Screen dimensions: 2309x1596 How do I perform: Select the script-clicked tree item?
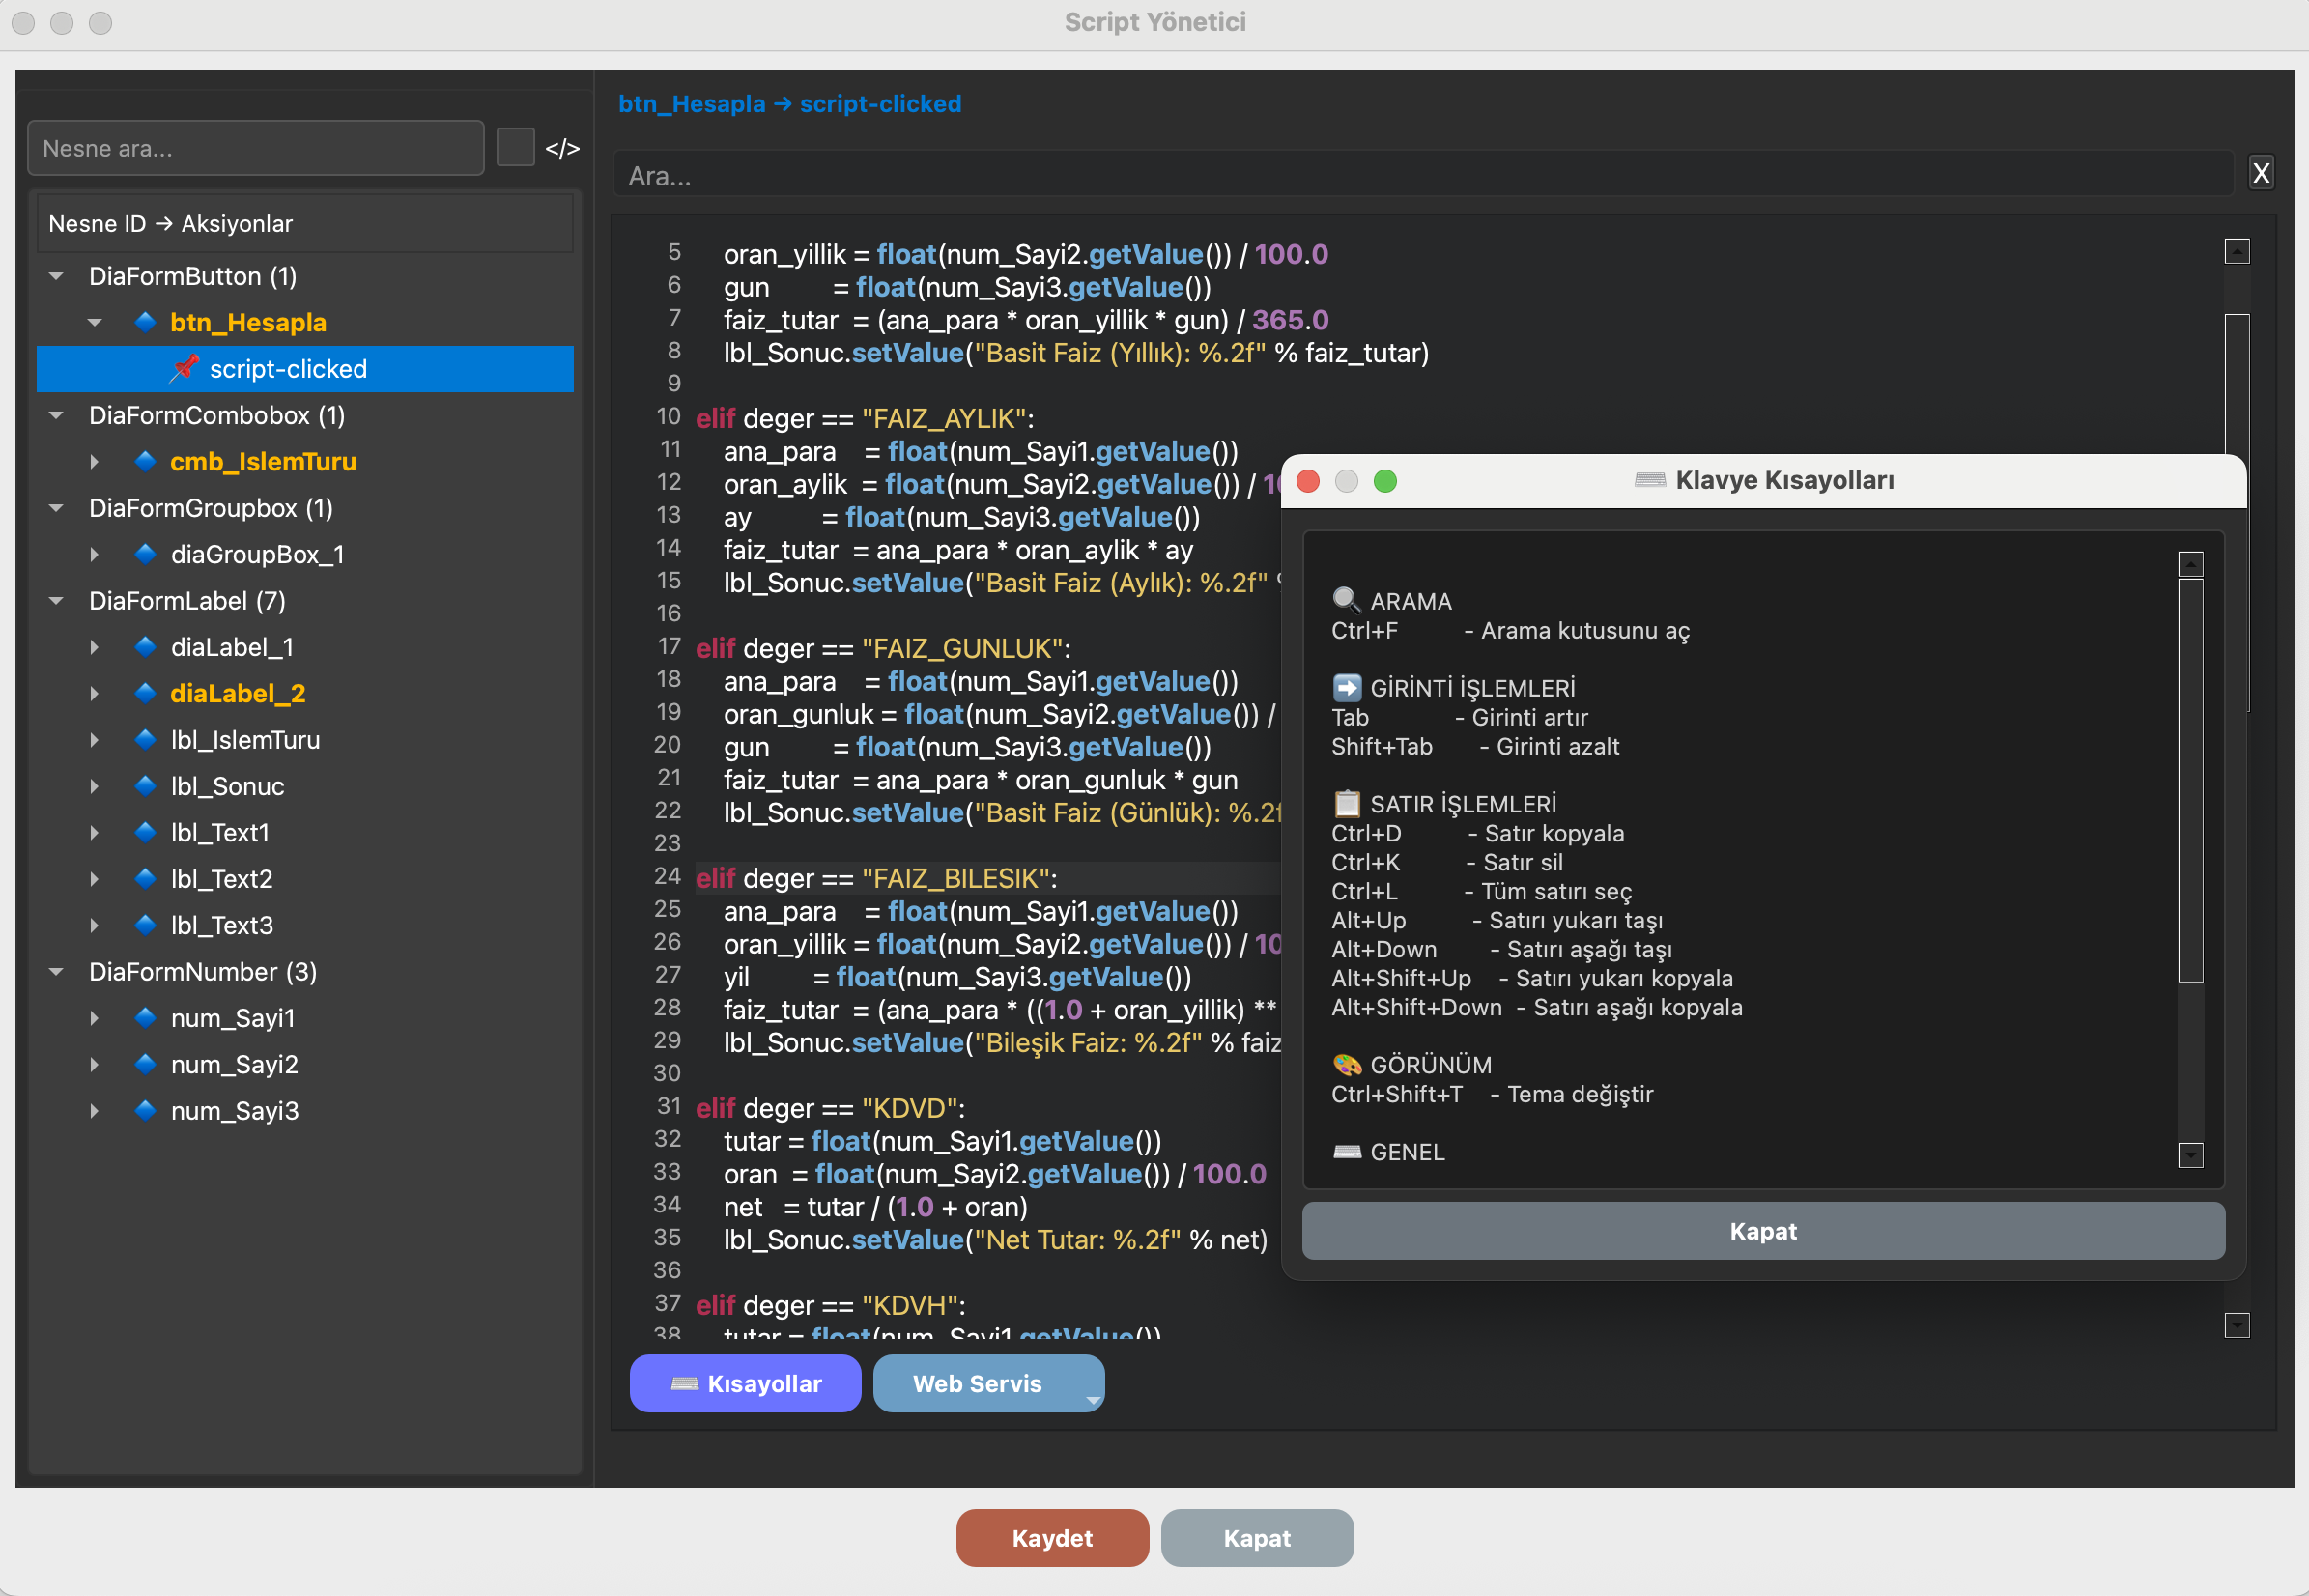click(x=288, y=369)
